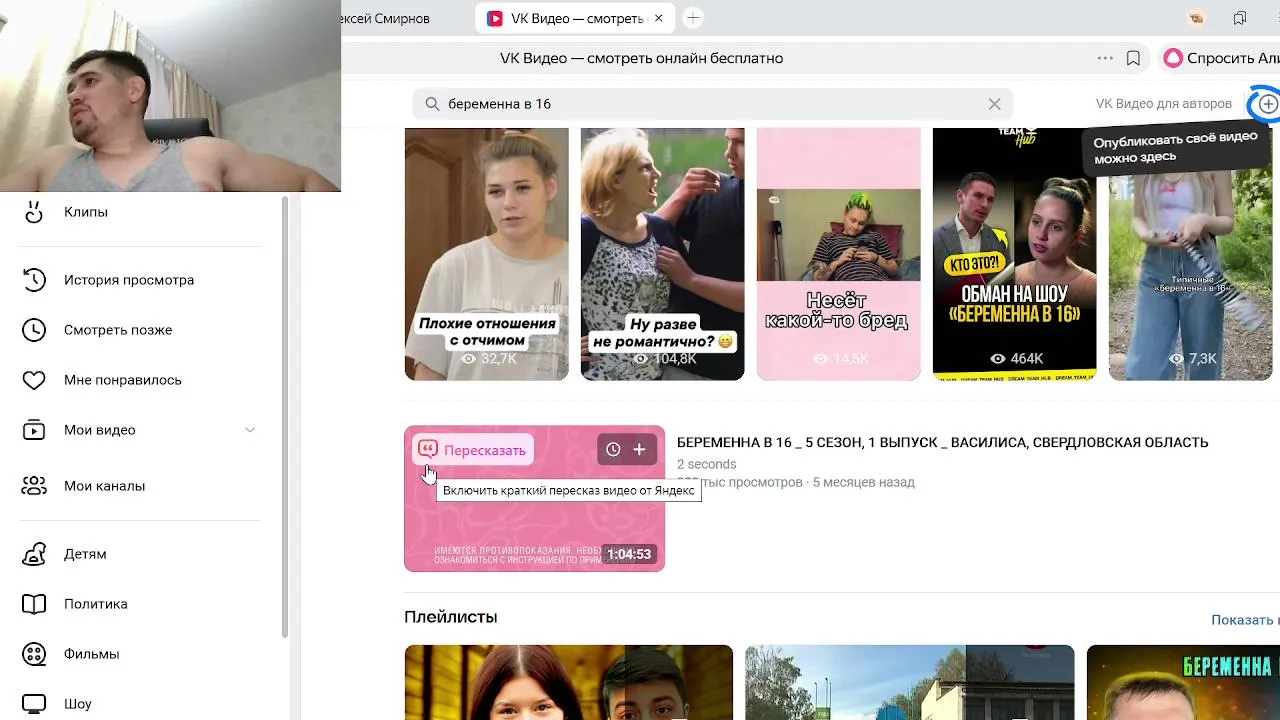Click the sidebar vertical scrollbar
The image size is (1280, 720).
click(x=285, y=416)
